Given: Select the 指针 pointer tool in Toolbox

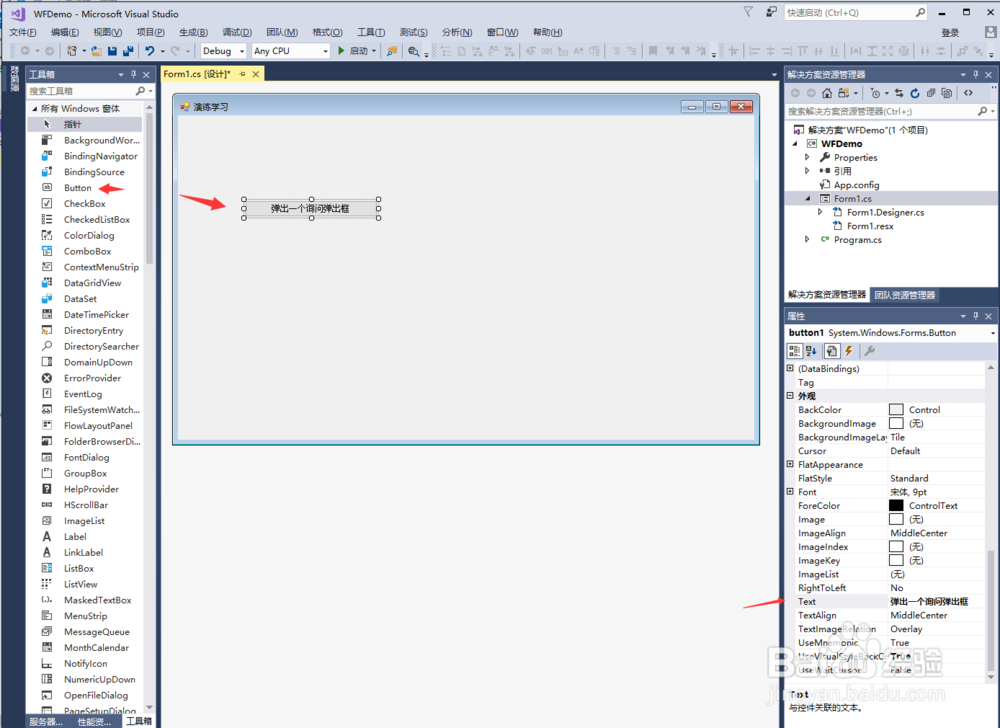Looking at the screenshot, I should click(85, 124).
